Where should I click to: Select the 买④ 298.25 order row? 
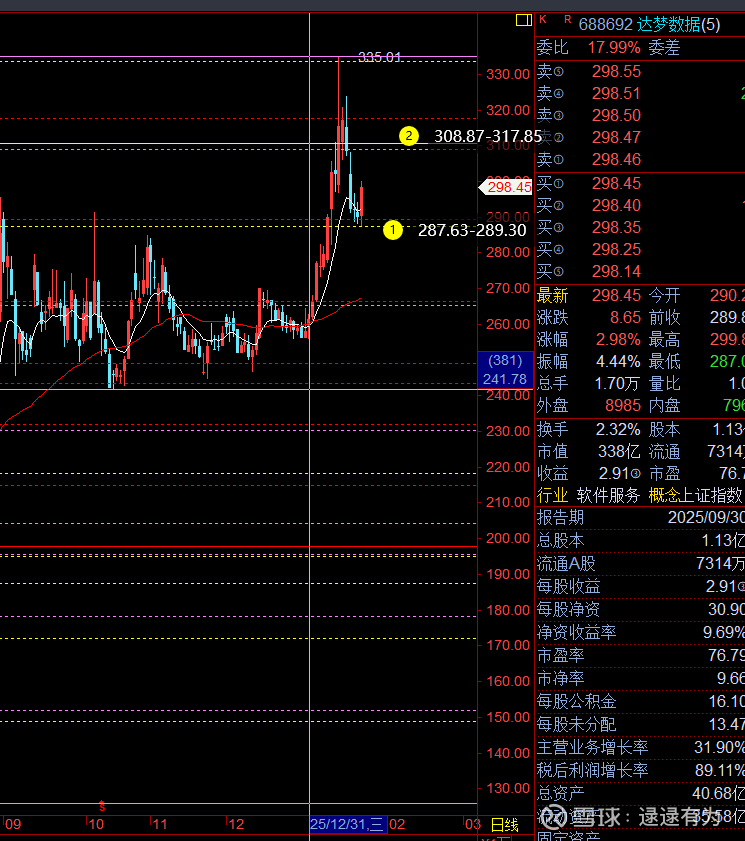point(640,249)
